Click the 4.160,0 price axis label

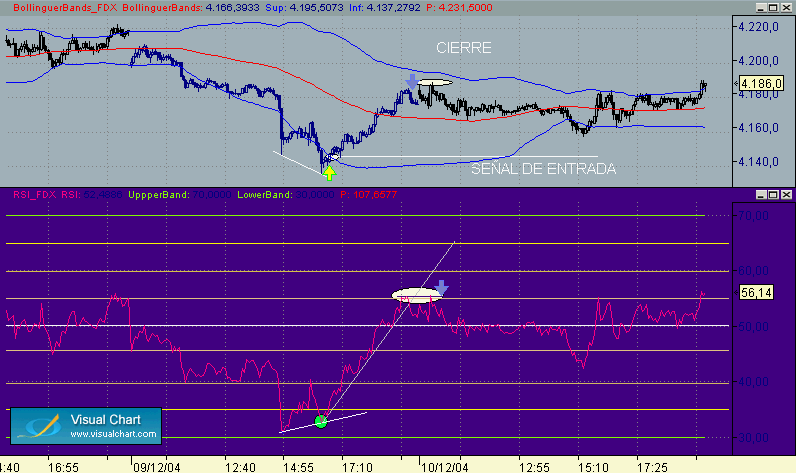coord(758,128)
